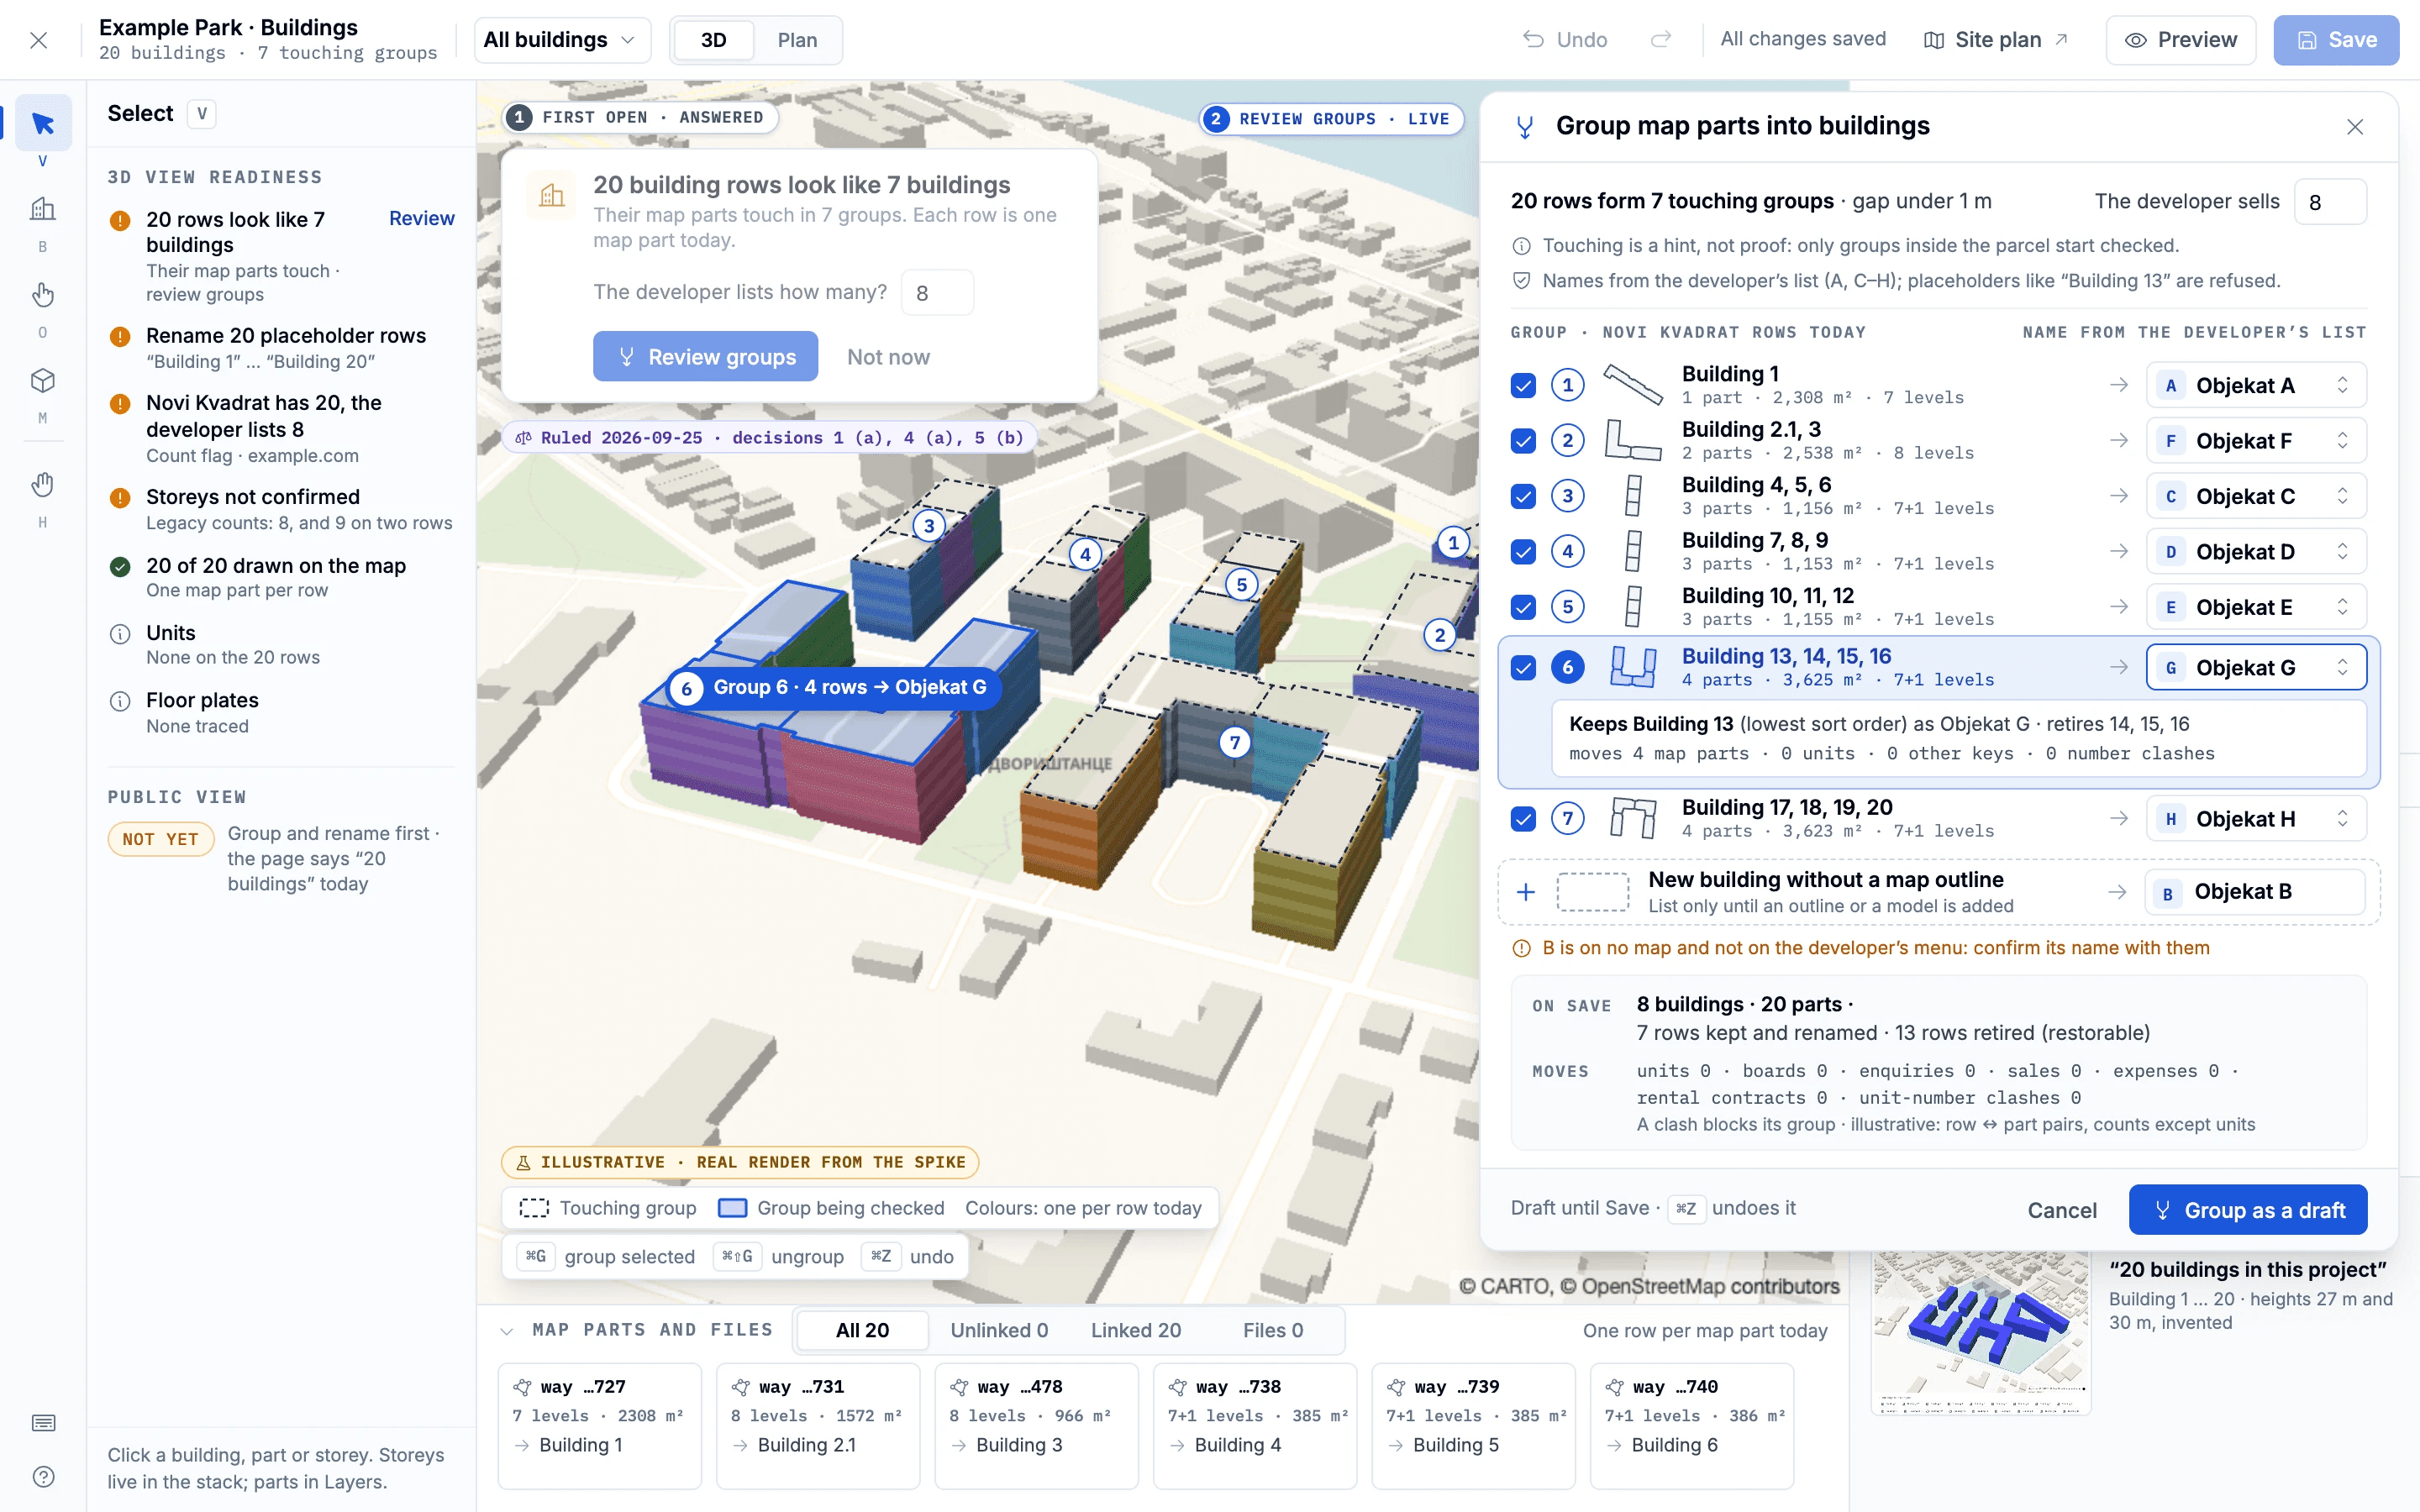The image size is (2420, 1512).
Task: Click the top Save button
Action: [x=2336, y=40]
